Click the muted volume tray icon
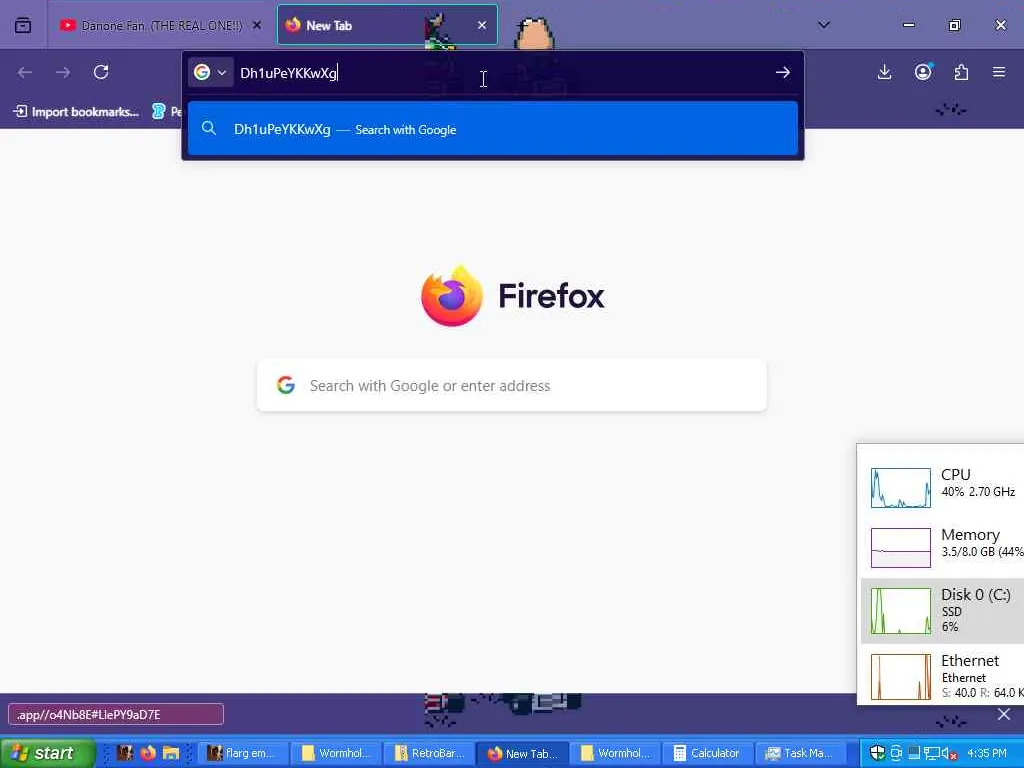This screenshot has width=1024, height=768. [x=949, y=753]
